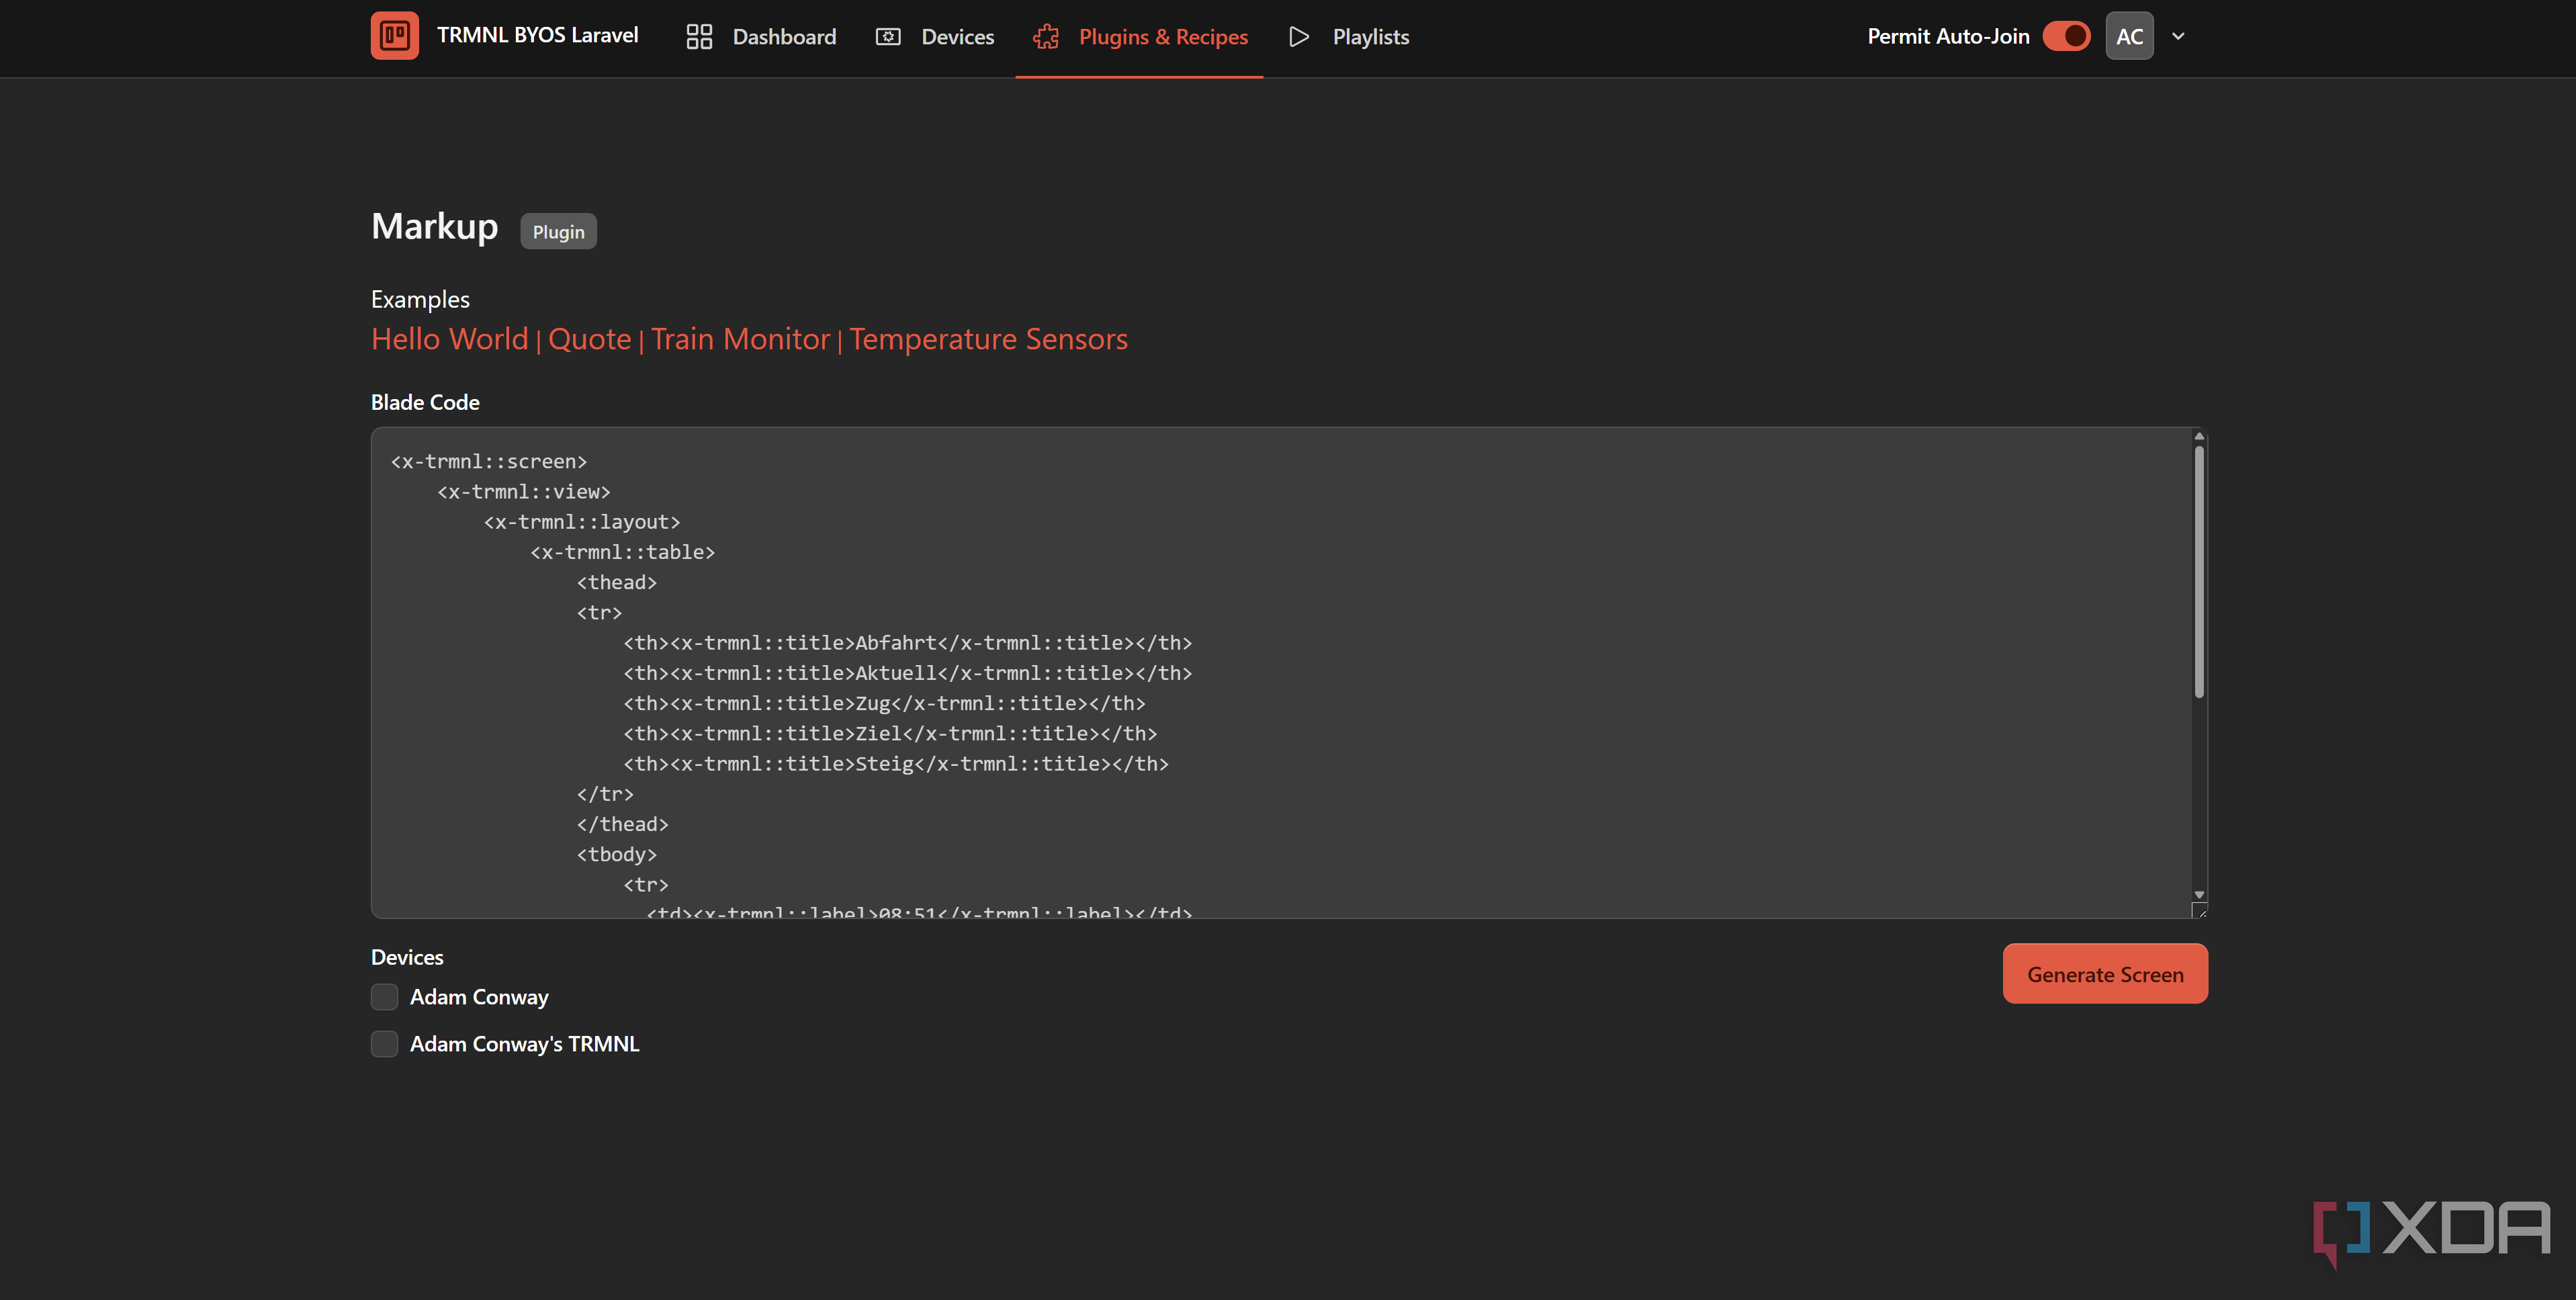Expand the user menu chevron
Image resolution: width=2576 pixels, height=1300 pixels.
(2178, 37)
